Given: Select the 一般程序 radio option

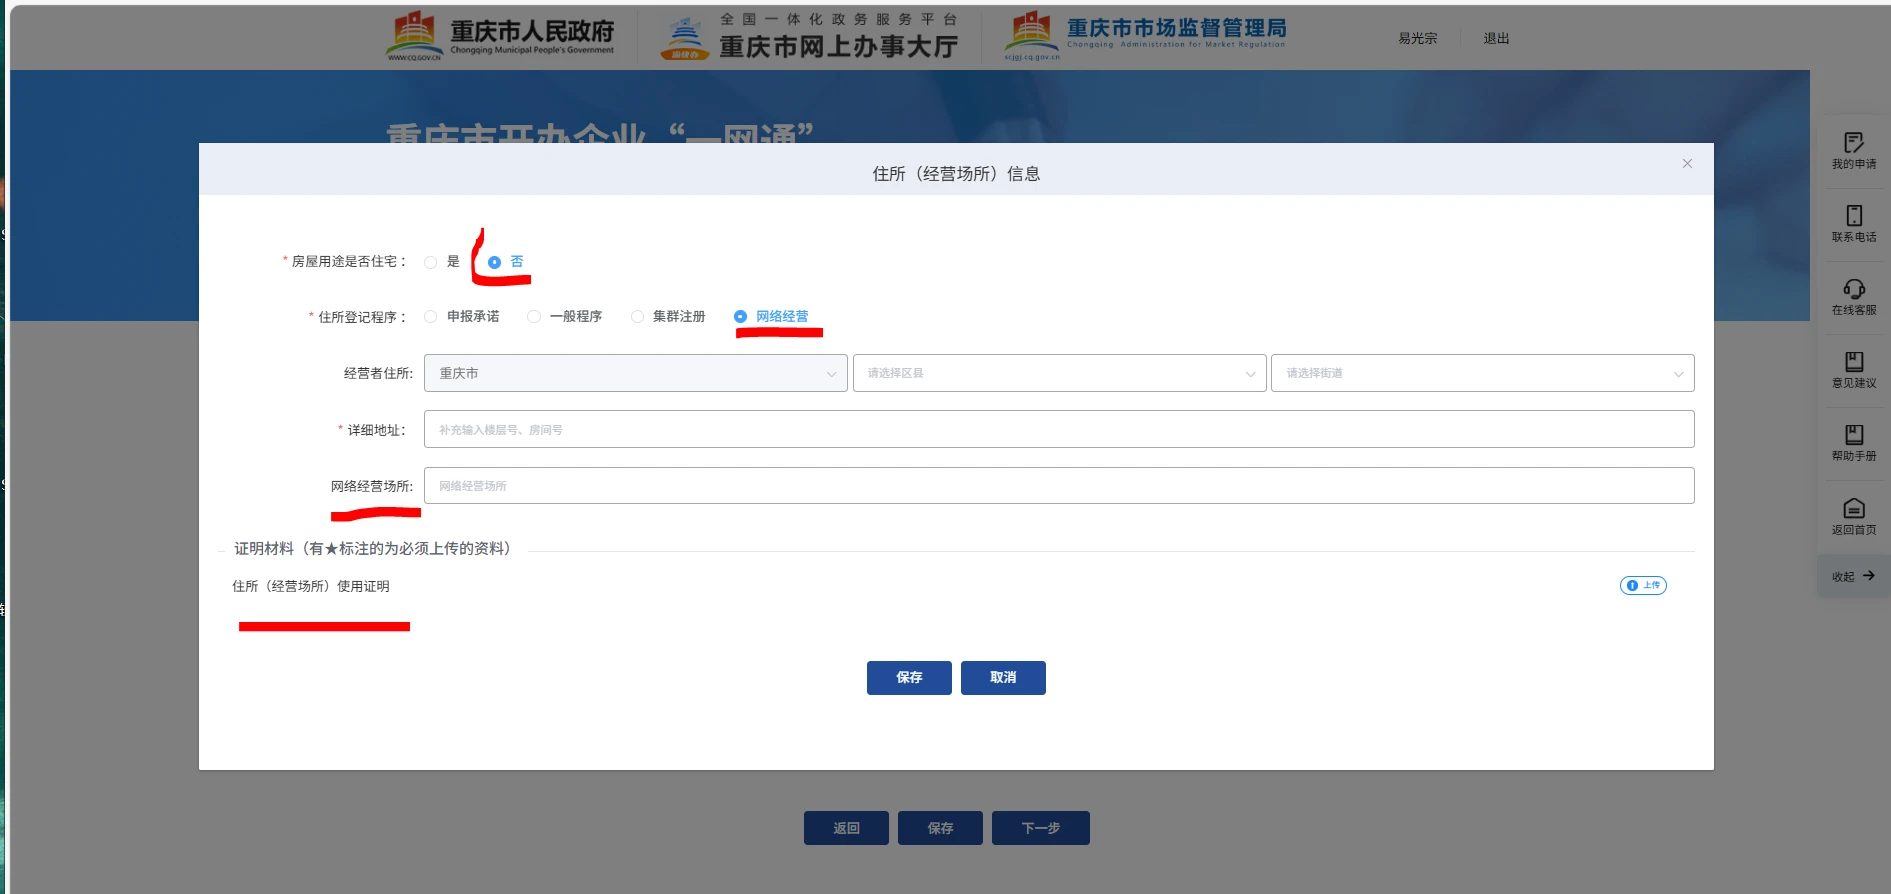Looking at the screenshot, I should (x=534, y=317).
